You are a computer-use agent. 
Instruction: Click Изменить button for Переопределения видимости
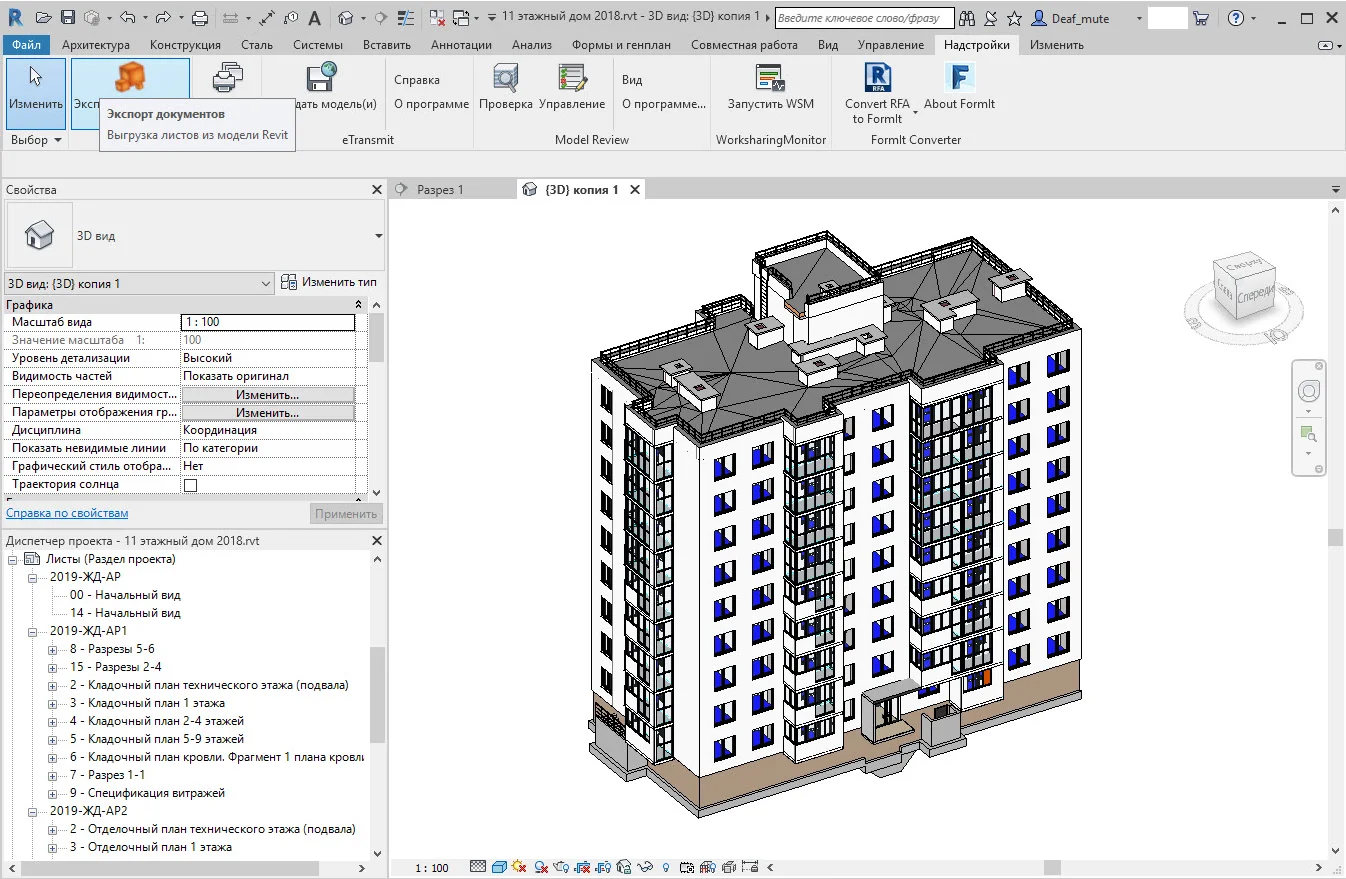pyautogui.click(x=267, y=395)
